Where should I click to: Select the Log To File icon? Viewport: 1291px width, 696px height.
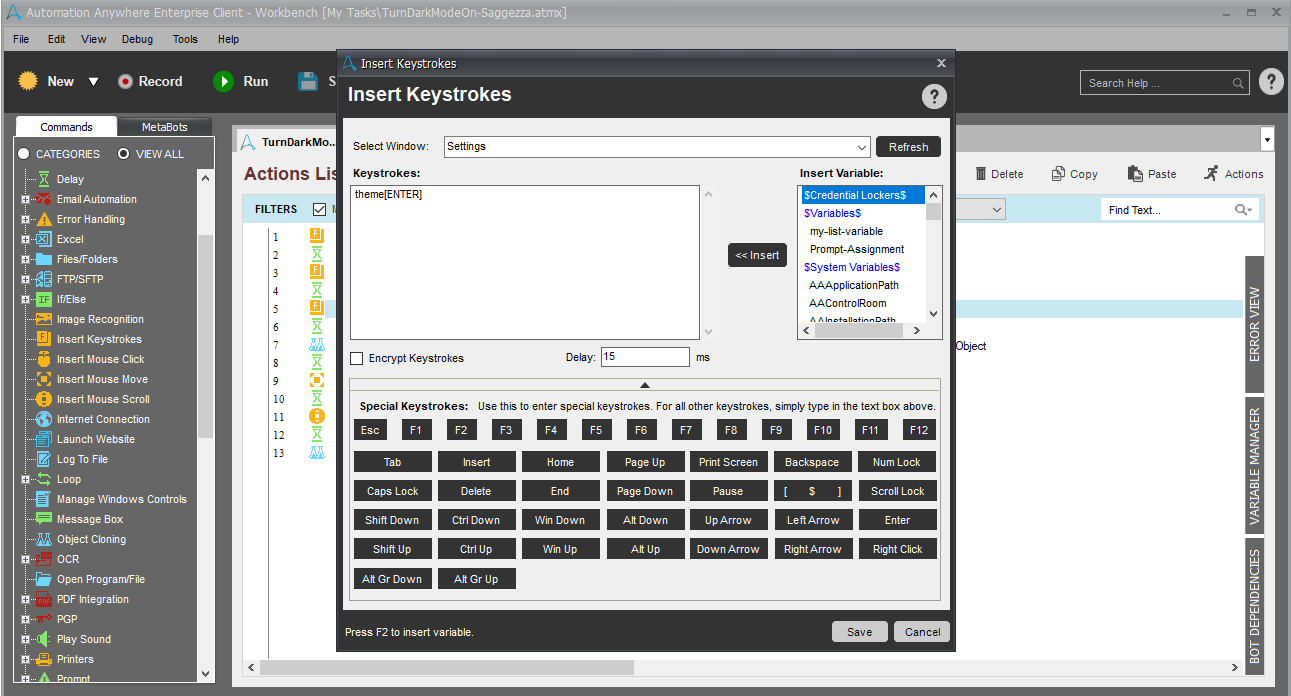pyautogui.click(x=44, y=459)
